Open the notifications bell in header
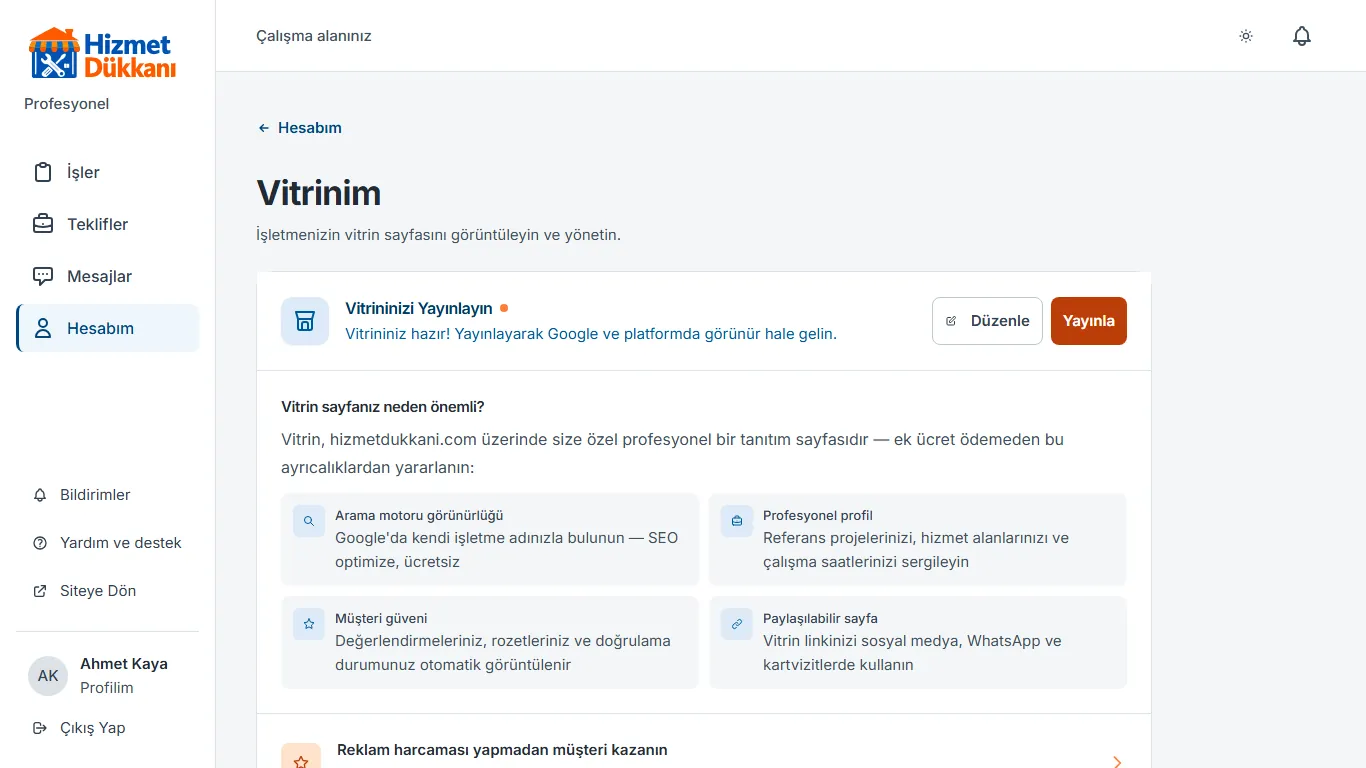 (1302, 36)
